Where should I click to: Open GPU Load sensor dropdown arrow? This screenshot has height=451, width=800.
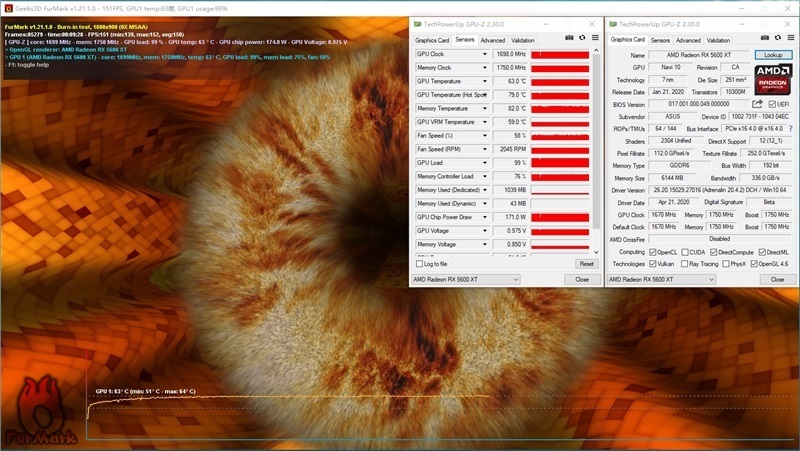pyautogui.click(x=485, y=163)
